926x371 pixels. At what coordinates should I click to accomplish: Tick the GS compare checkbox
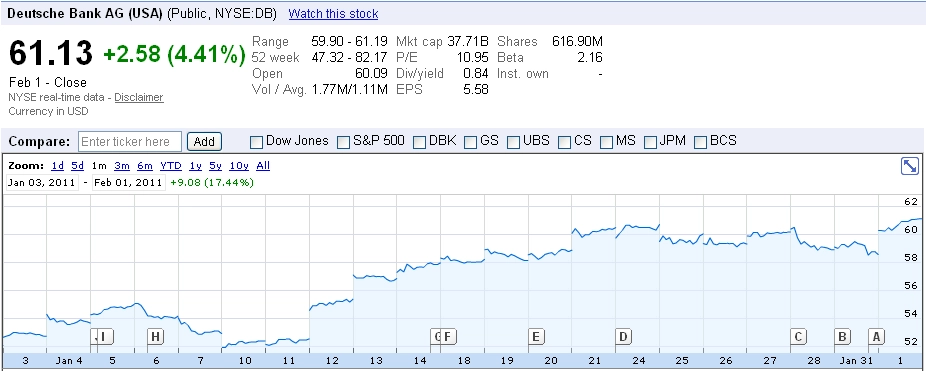pyautogui.click(x=471, y=142)
